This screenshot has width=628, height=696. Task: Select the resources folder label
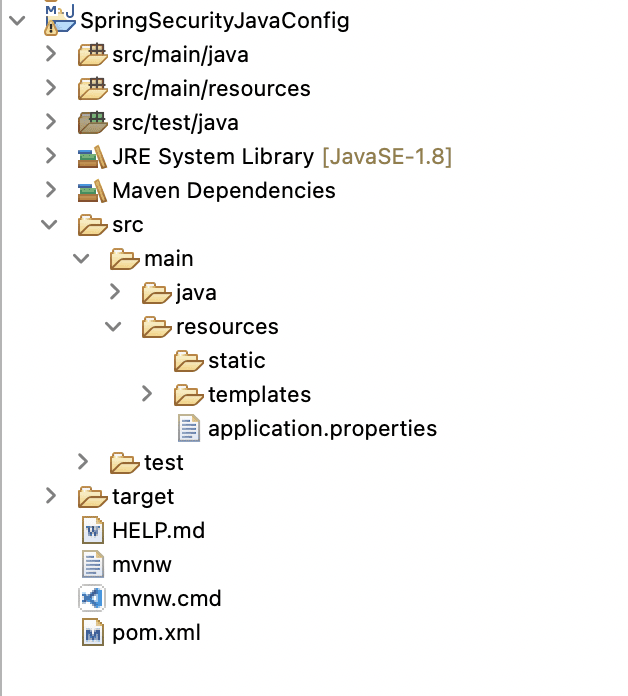227,328
